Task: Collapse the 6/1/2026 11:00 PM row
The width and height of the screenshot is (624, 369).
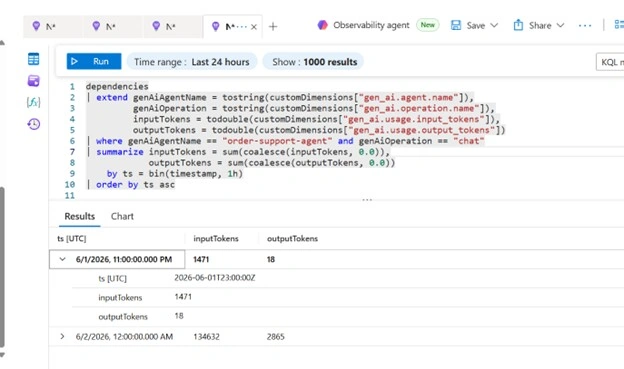Action: click(x=62, y=259)
